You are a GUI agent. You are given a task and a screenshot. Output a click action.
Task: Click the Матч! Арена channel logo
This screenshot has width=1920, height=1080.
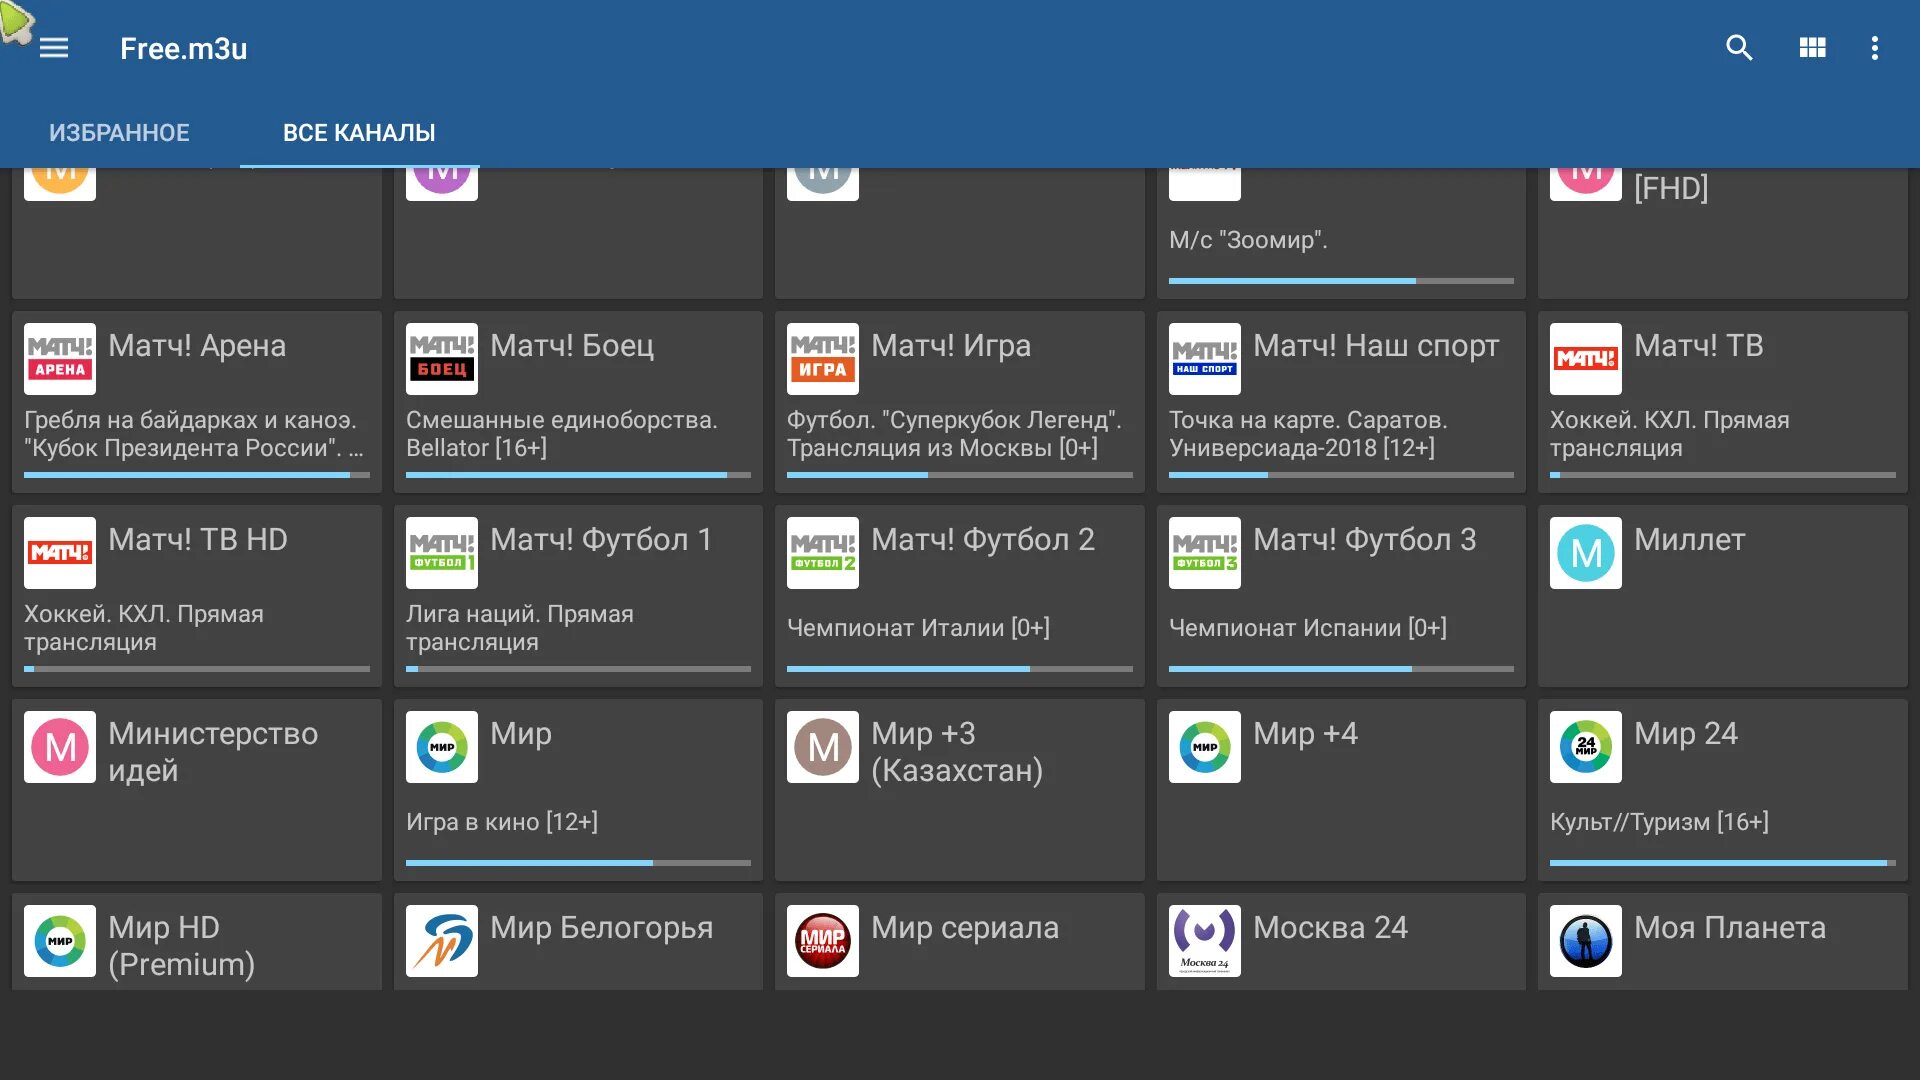click(x=60, y=359)
